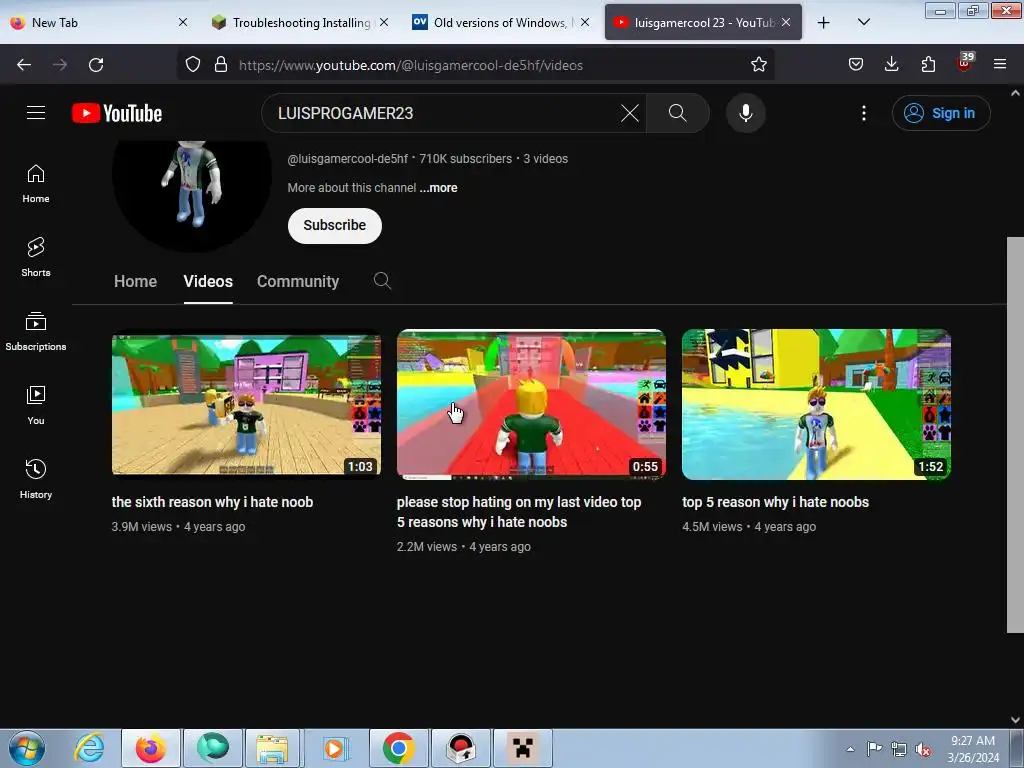Viewport: 1024px width, 768px height.
Task: Click the Firefox taskbar icon
Action: click(151, 748)
